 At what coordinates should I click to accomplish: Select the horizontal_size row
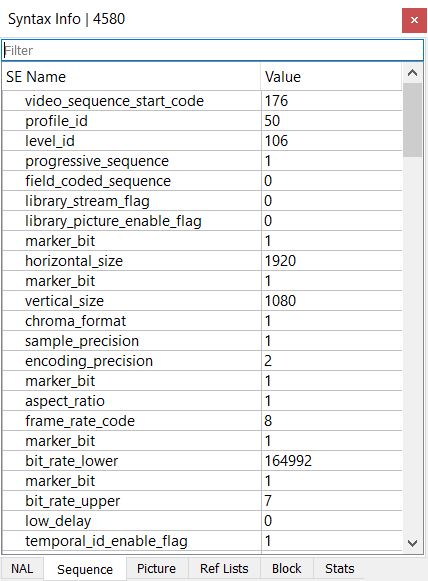pyautogui.click(x=202, y=261)
